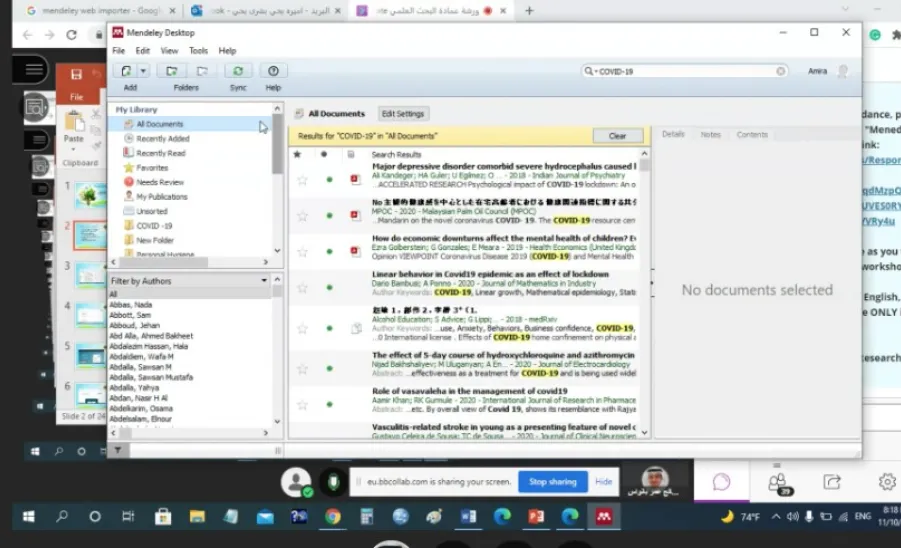The height and width of the screenshot is (548, 901).
Task: Expand the Filter by Authors dropdown
Action: coord(264,280)
